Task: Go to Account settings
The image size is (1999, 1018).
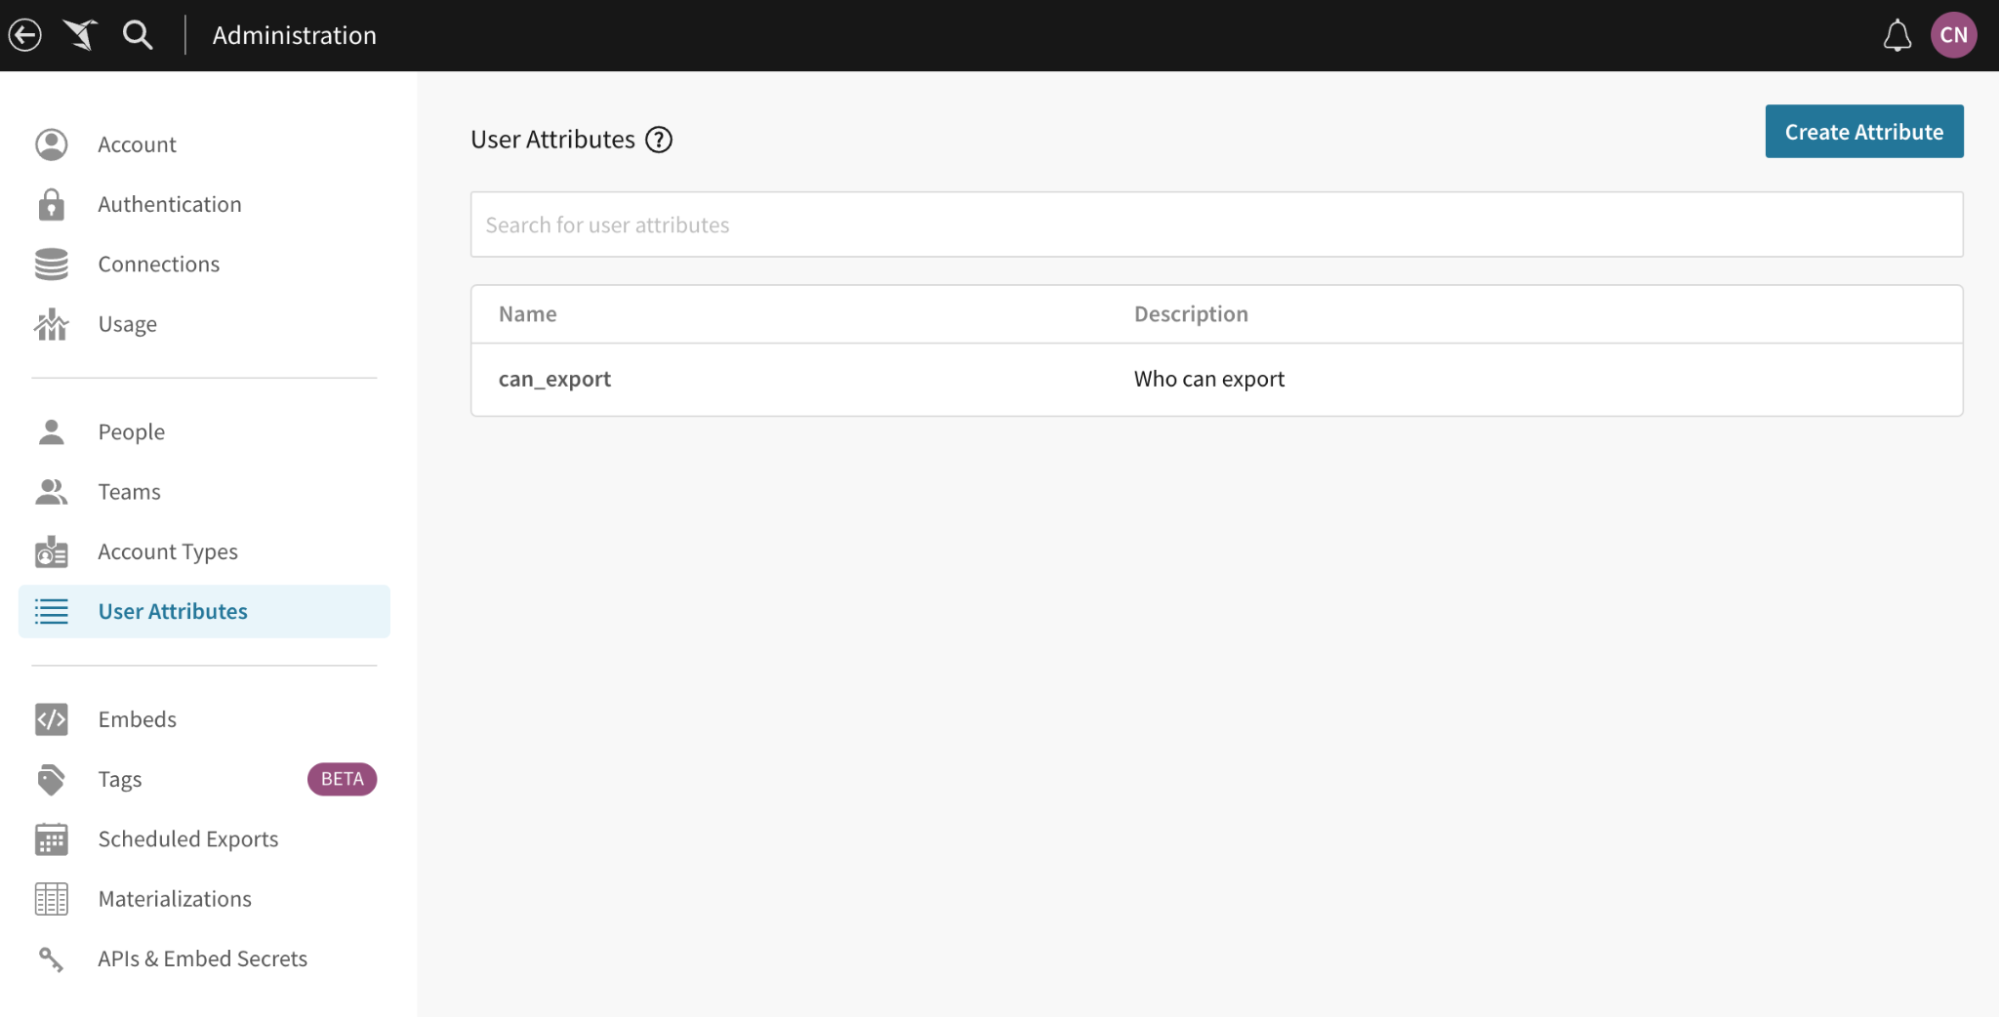Action: tap(137, 145)
